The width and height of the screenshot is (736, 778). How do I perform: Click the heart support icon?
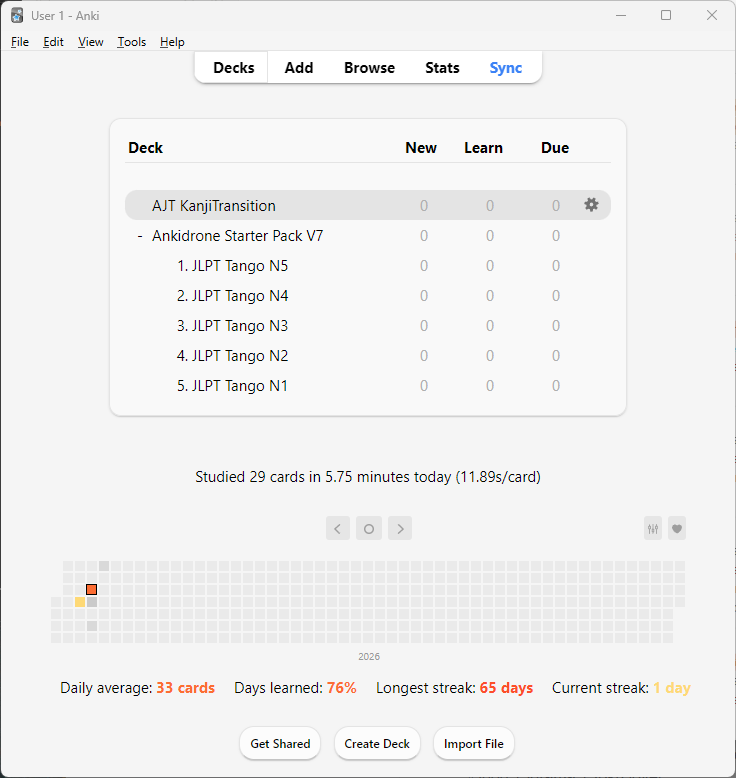[677, 528]
